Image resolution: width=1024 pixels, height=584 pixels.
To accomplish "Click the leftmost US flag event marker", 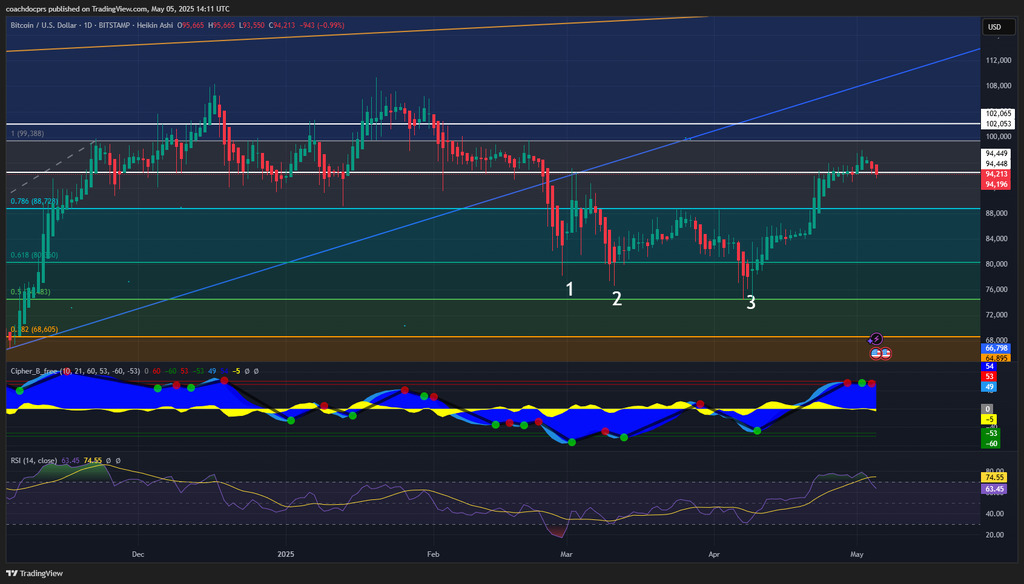I will click(x=876, y=353).
